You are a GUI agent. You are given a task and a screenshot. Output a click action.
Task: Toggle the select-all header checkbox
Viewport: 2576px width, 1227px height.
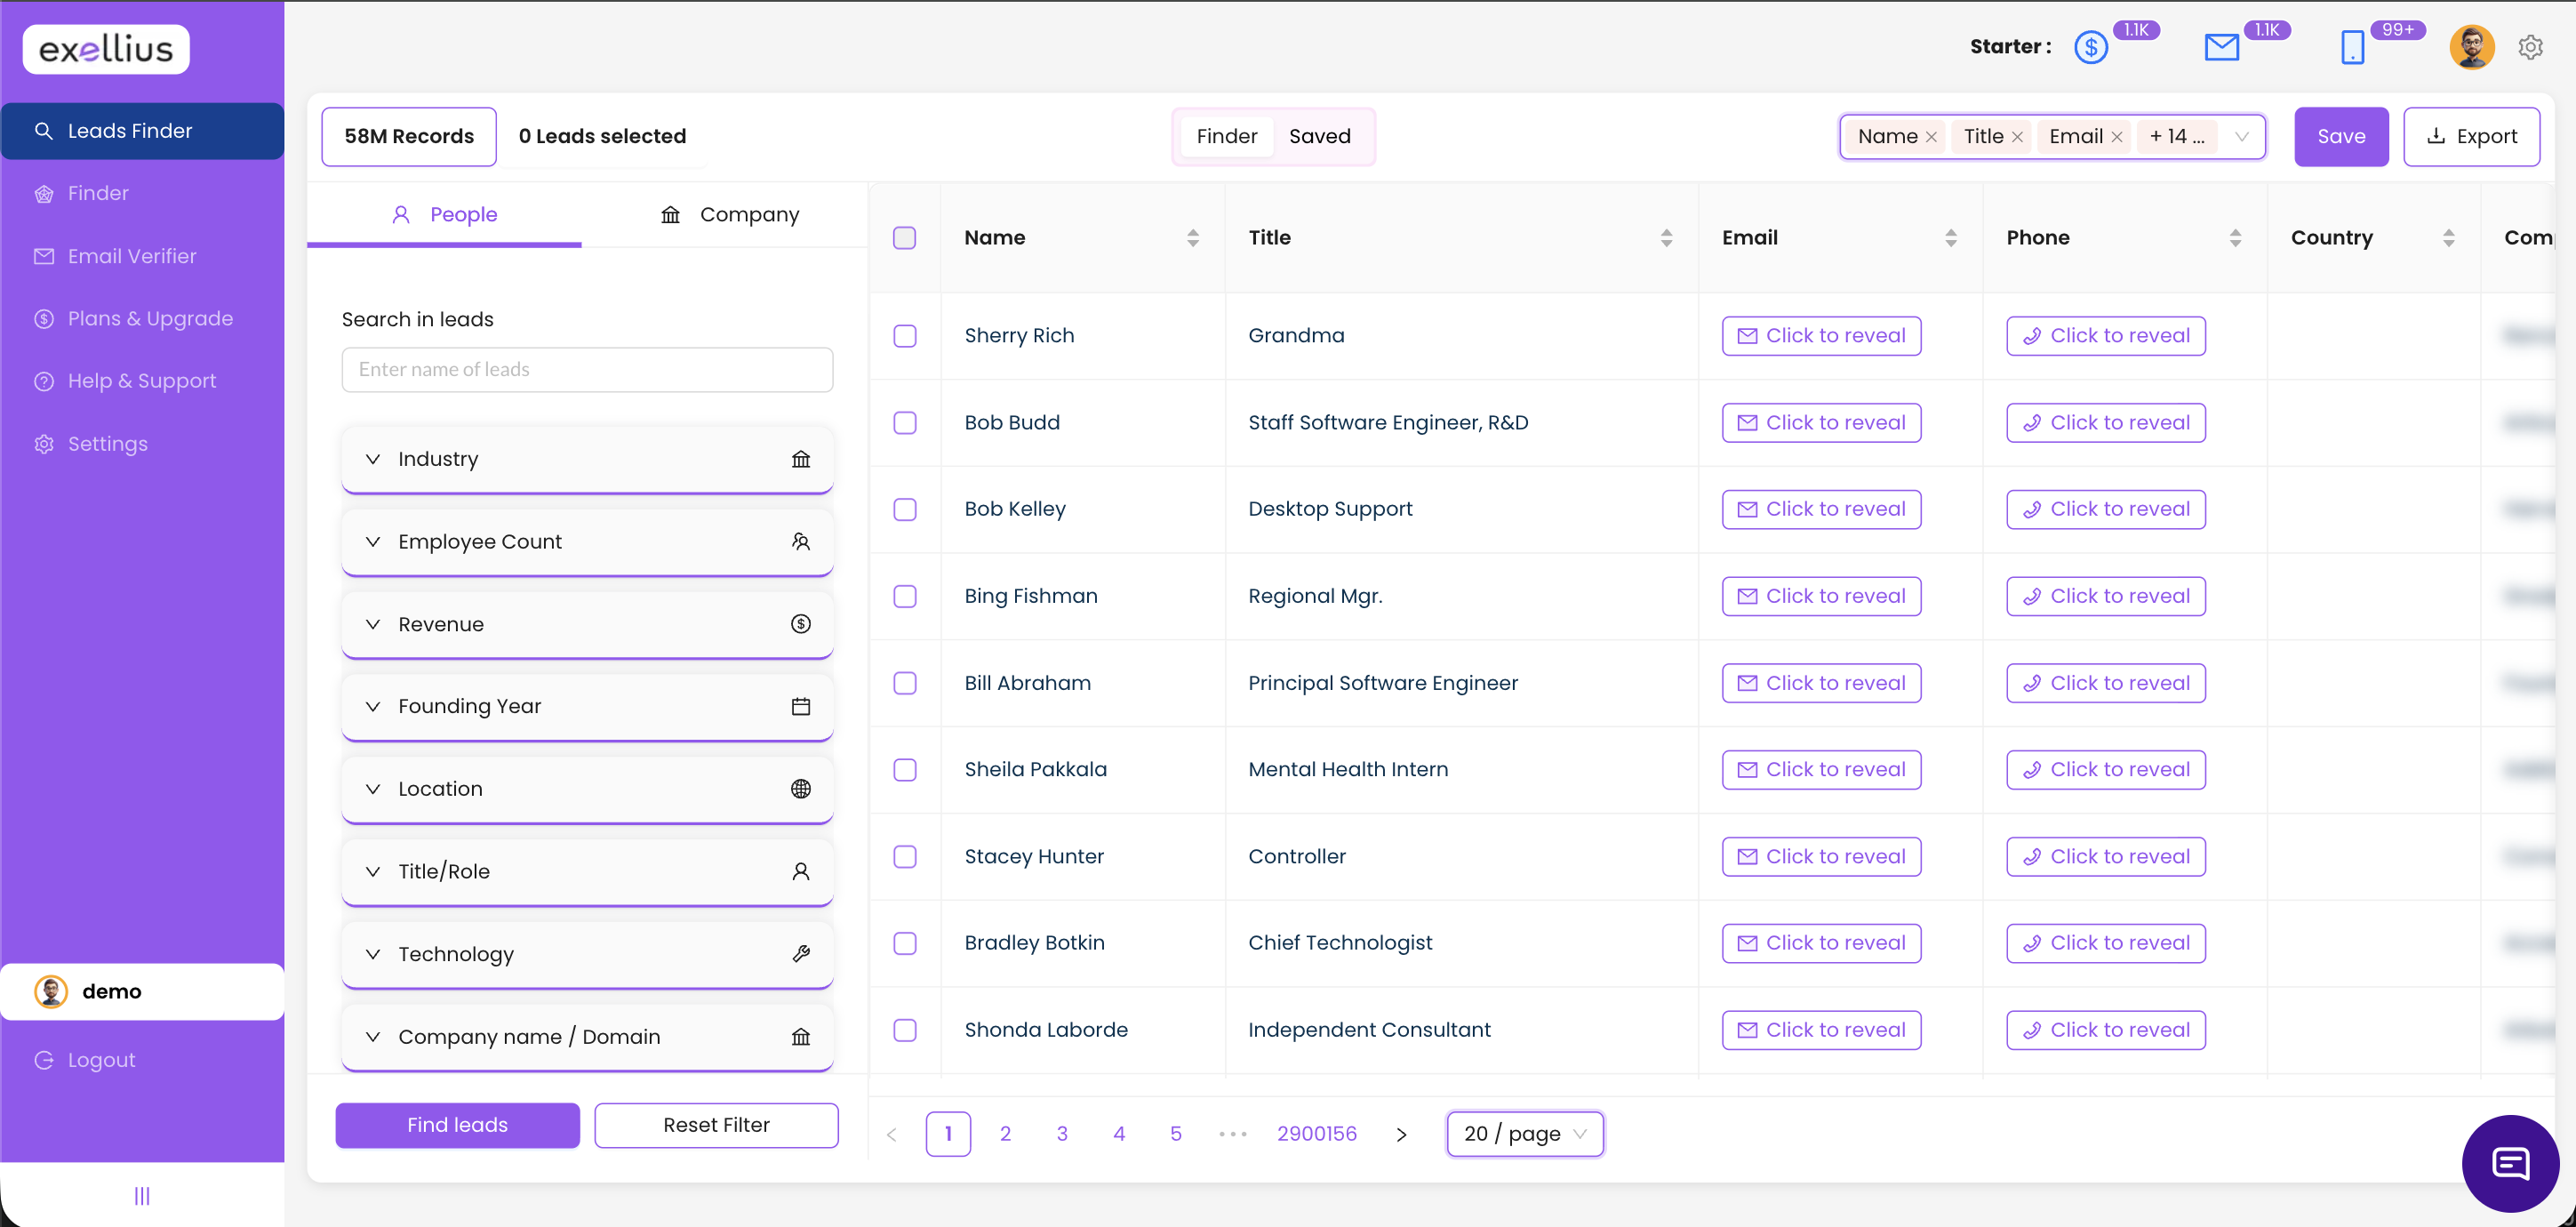pos(904,238)
